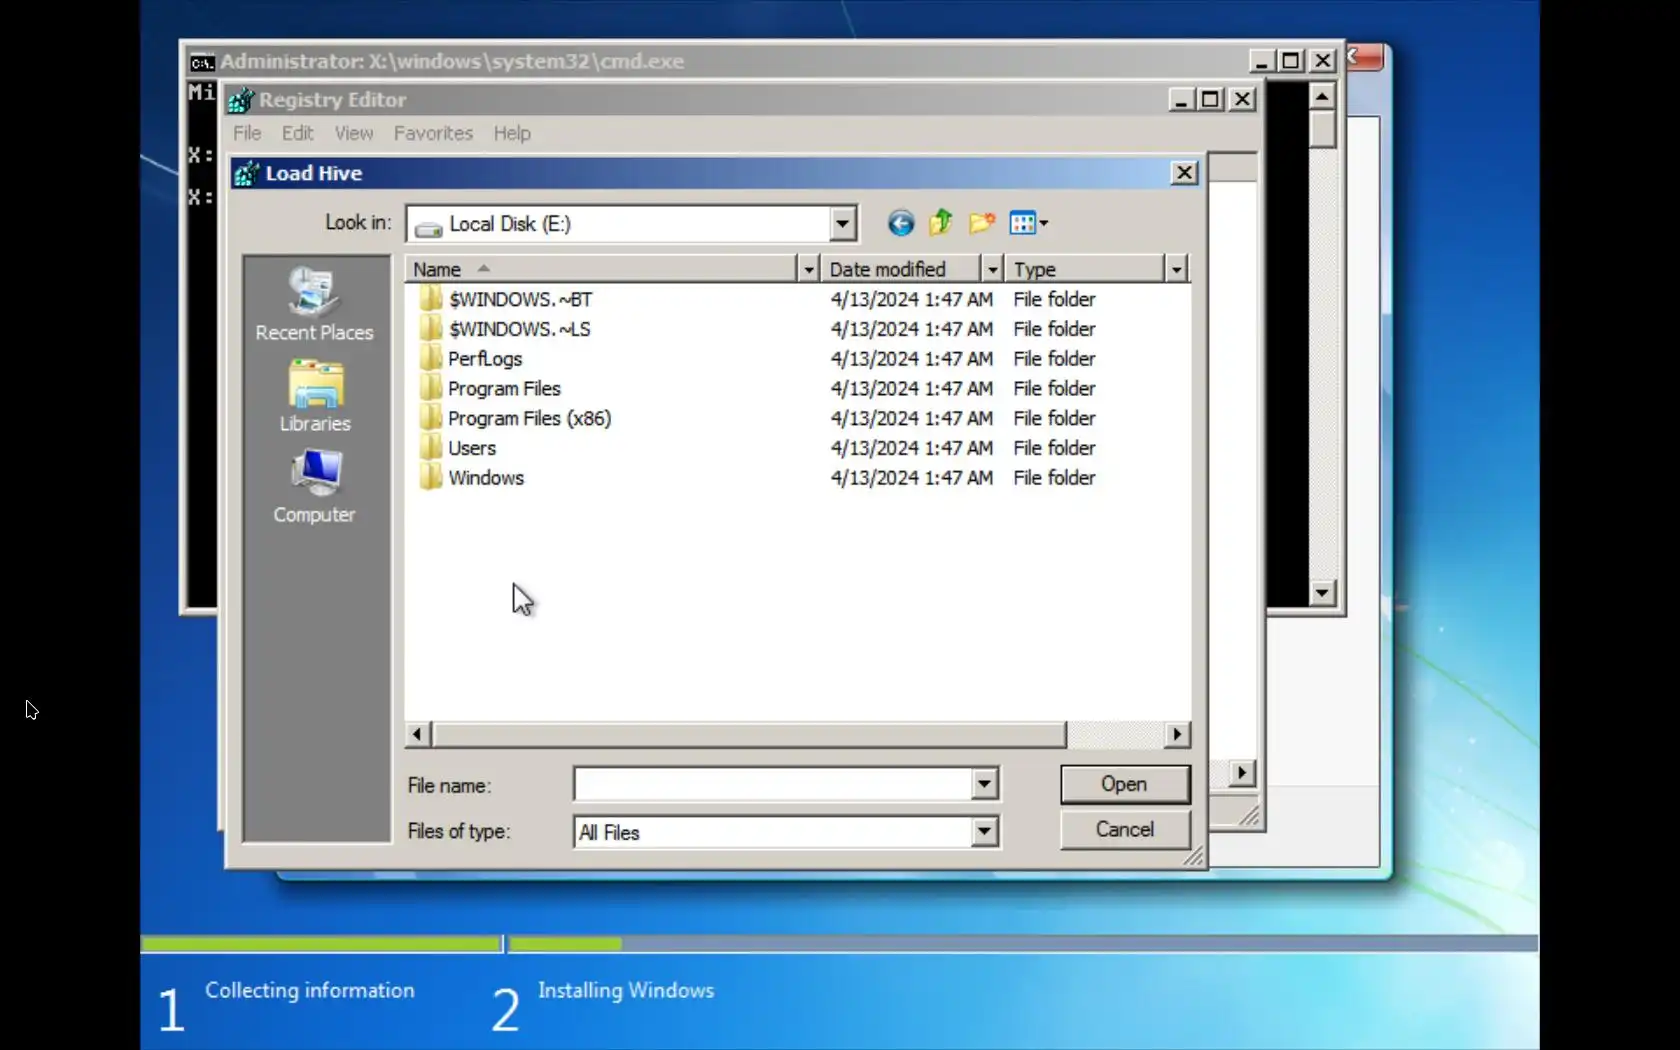Expand the Look in drive dropdown
Screen dimensions: 1680x1050
(842, 223)
